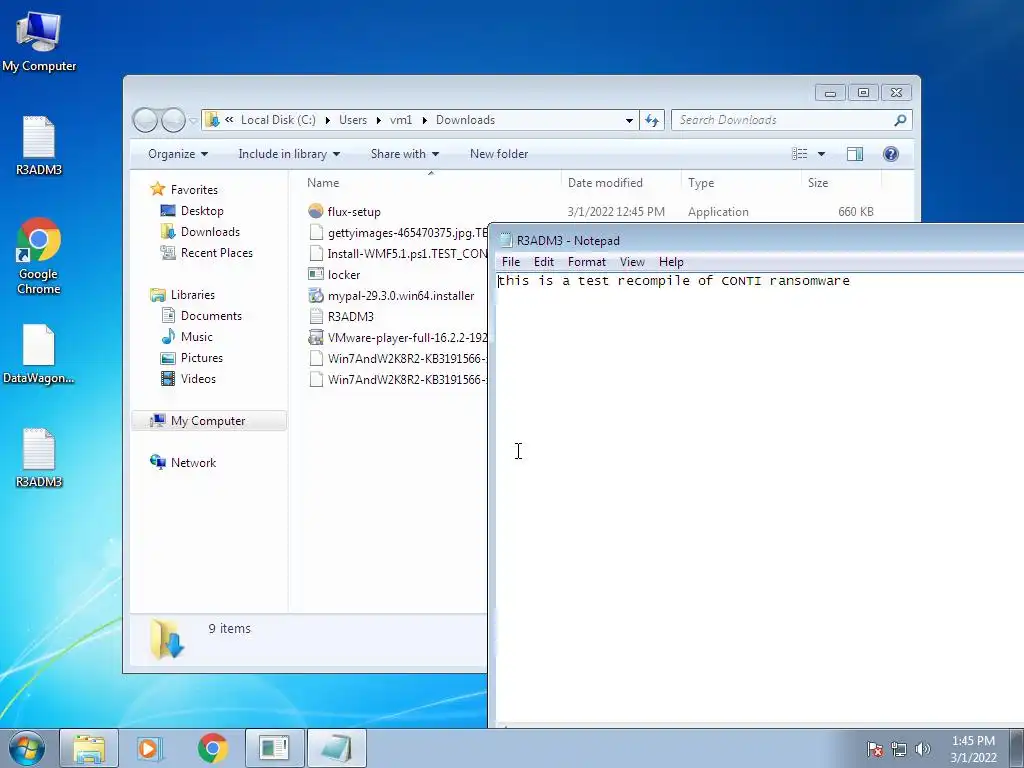Click Explorer's Back navigation button

[x=145, y=120]
